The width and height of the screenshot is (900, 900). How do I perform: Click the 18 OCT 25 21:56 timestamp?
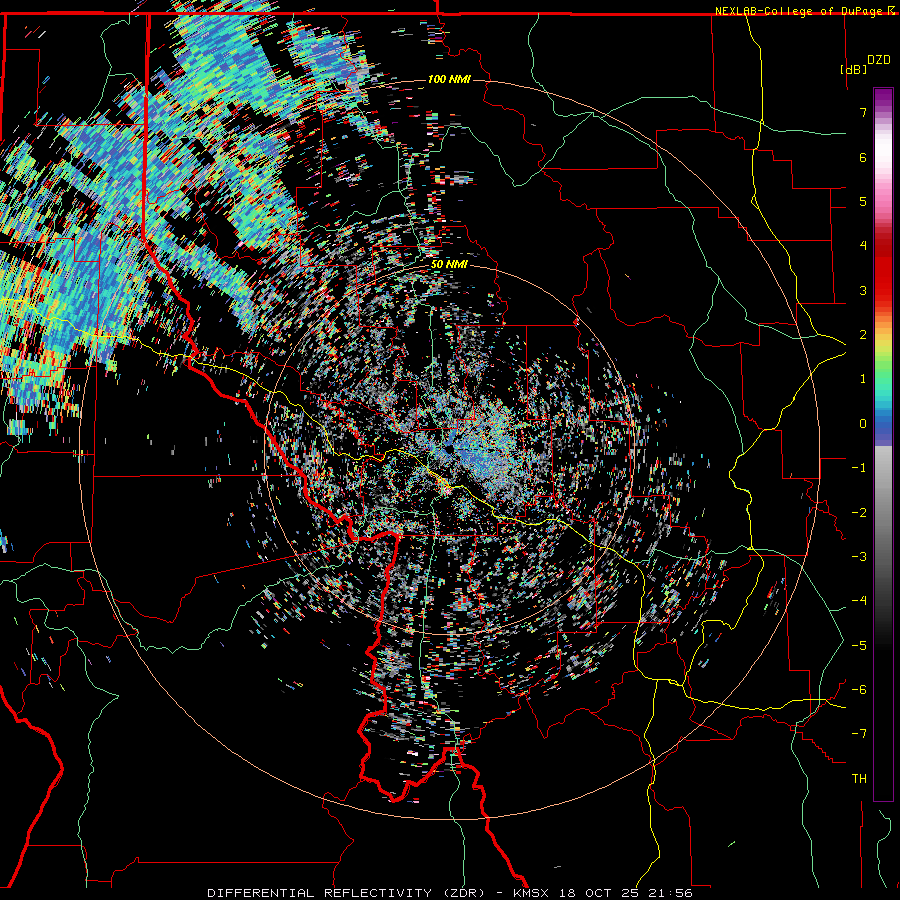point(626,893)
